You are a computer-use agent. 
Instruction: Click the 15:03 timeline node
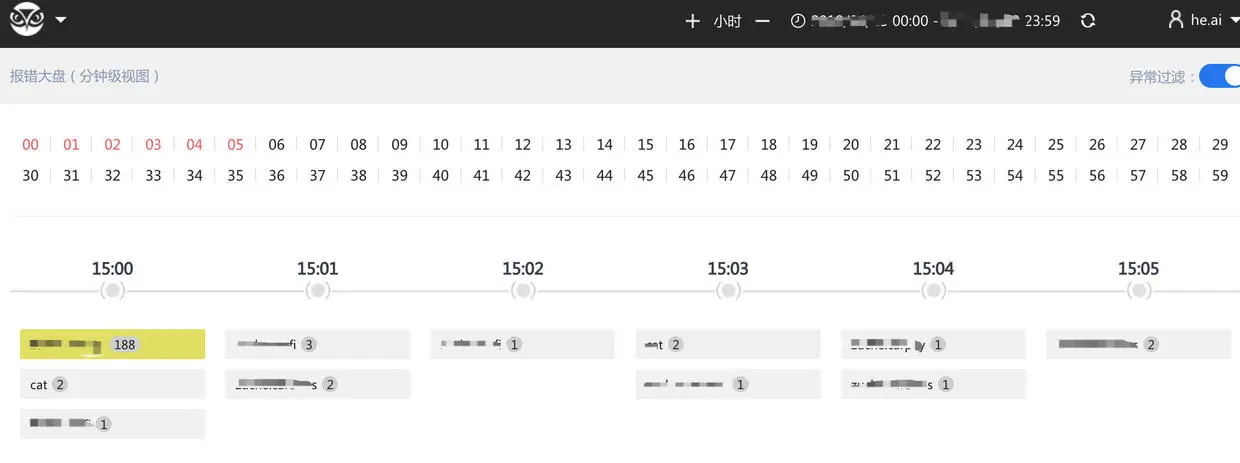728,291
